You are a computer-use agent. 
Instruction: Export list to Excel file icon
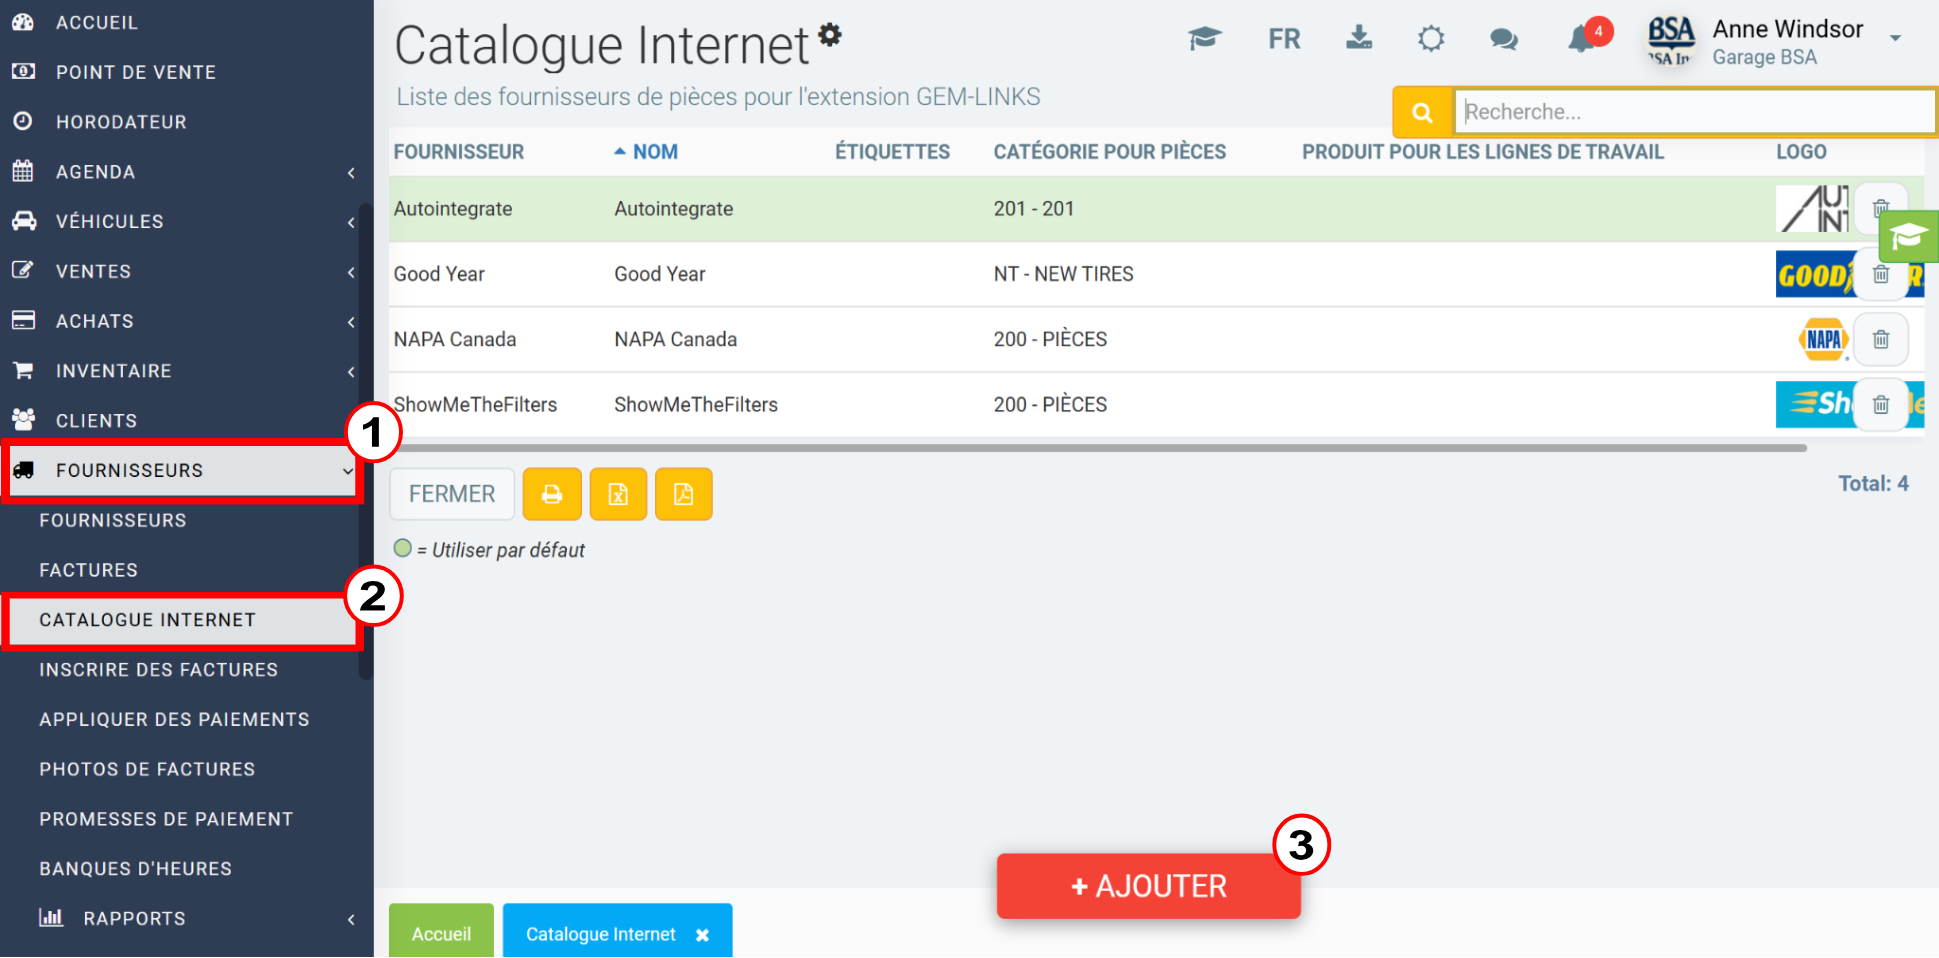(x=618, y=494)
